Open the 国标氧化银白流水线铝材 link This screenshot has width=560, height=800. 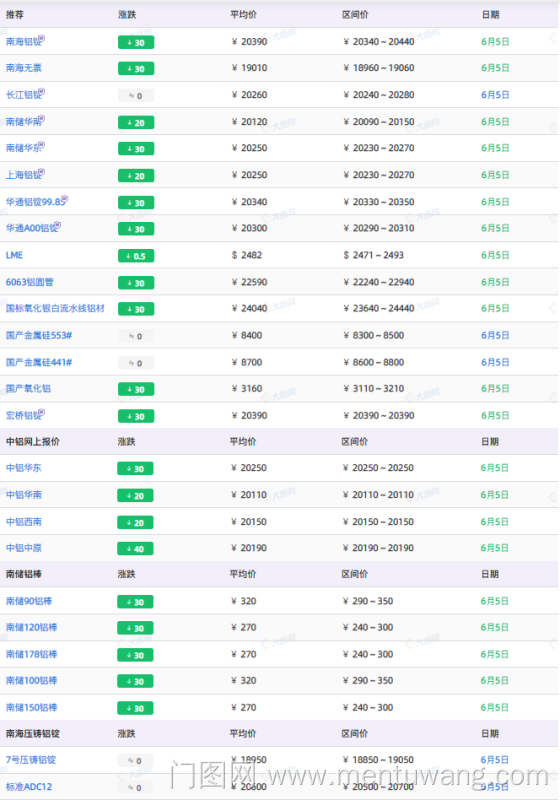pos(55,308)
